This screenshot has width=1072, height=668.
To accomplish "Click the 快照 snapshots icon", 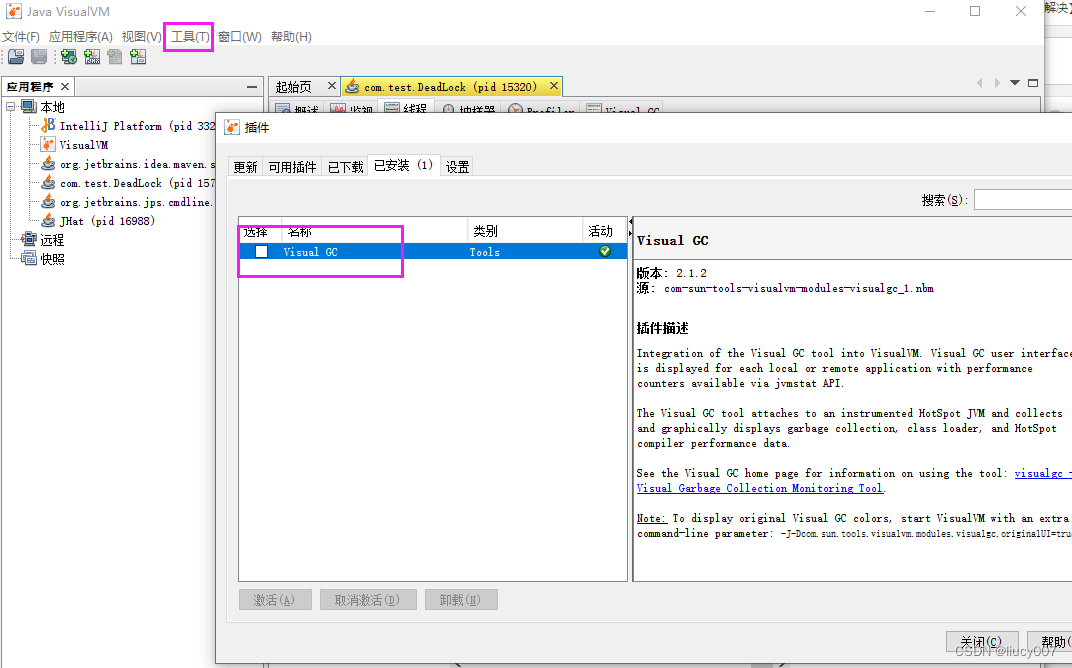I will (29, 258).
